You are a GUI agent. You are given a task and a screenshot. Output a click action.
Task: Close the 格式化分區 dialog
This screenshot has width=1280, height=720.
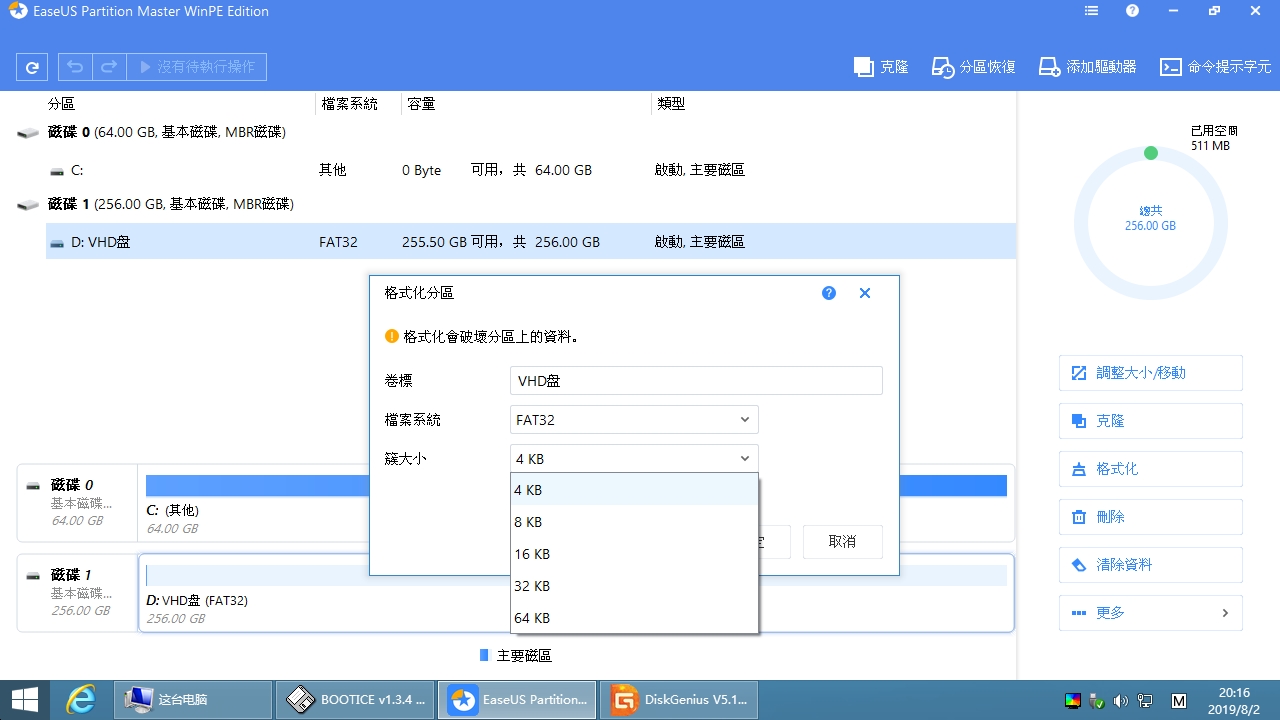(x=865, y=293)
